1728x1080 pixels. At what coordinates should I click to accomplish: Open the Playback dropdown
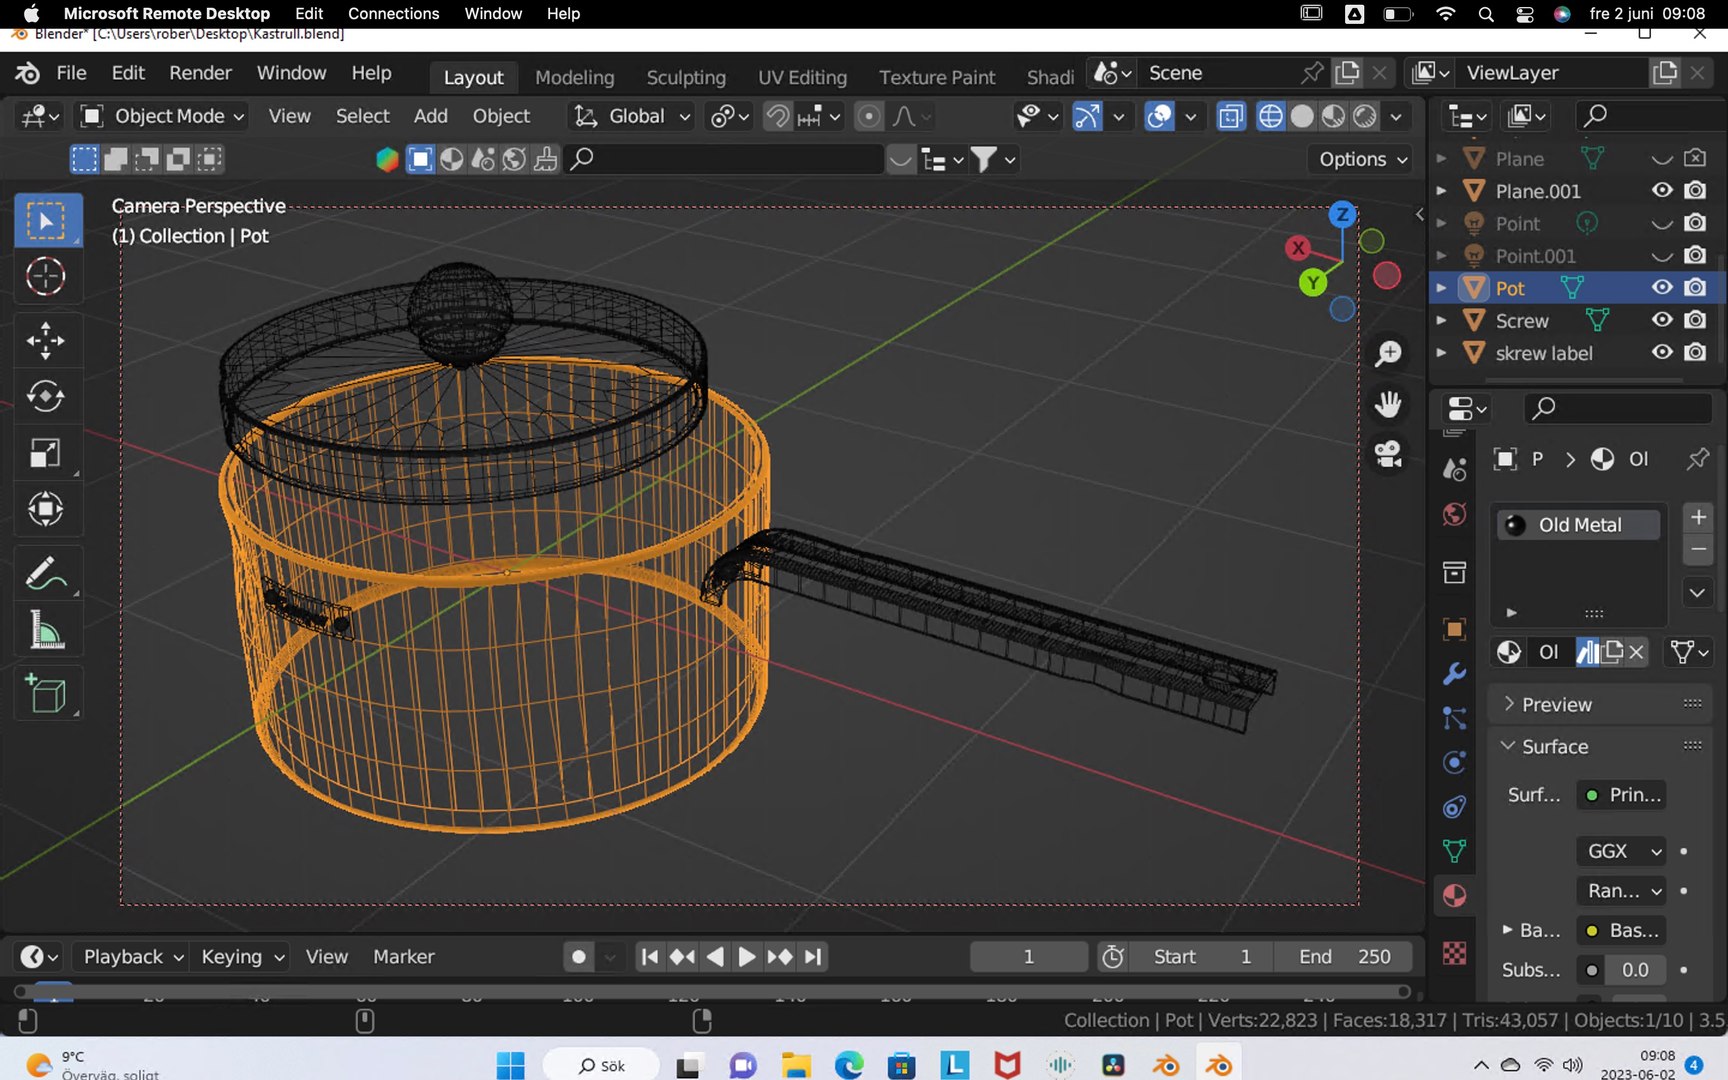click(133, 957)
